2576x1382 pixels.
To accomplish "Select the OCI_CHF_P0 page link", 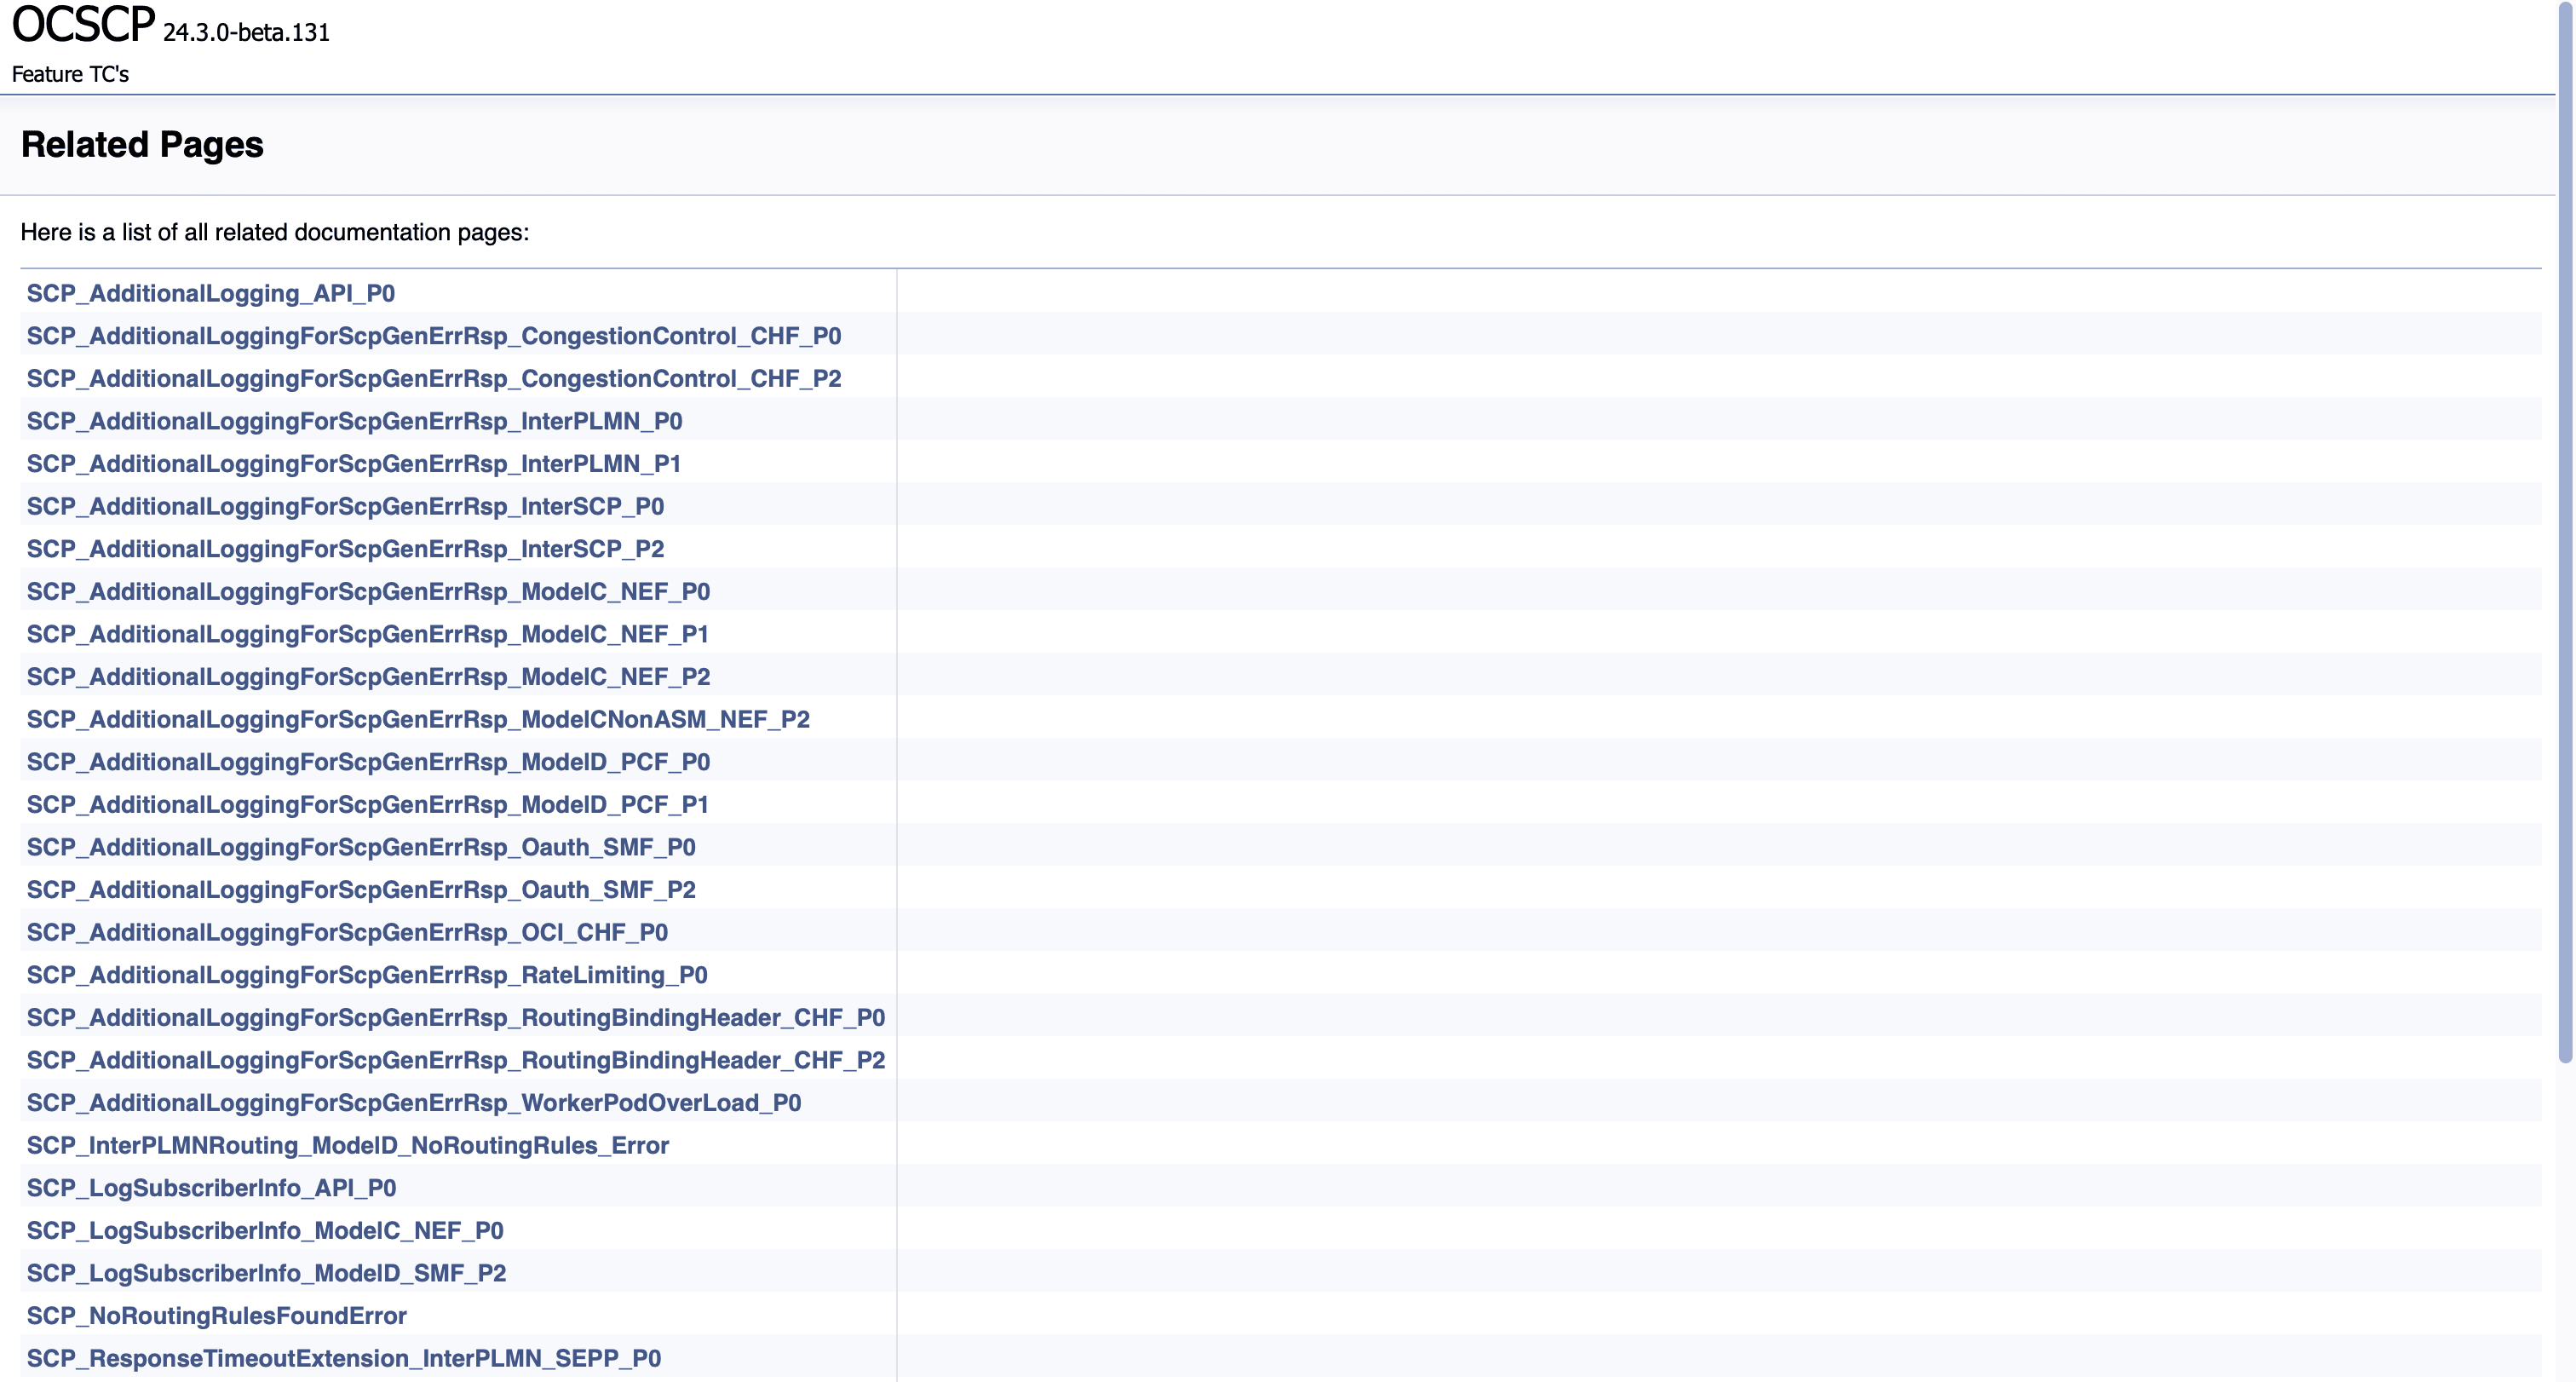I will (347, 932).
